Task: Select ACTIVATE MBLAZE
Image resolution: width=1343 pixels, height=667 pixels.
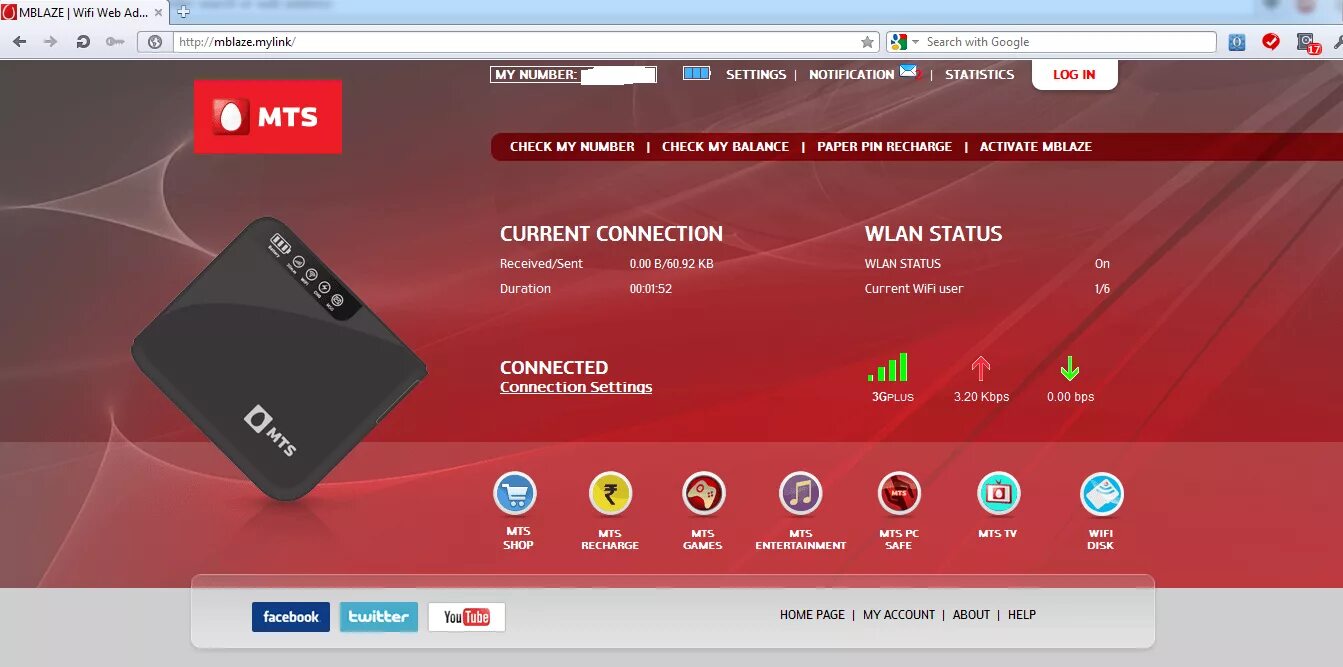Action: (x=1035, y=147)
